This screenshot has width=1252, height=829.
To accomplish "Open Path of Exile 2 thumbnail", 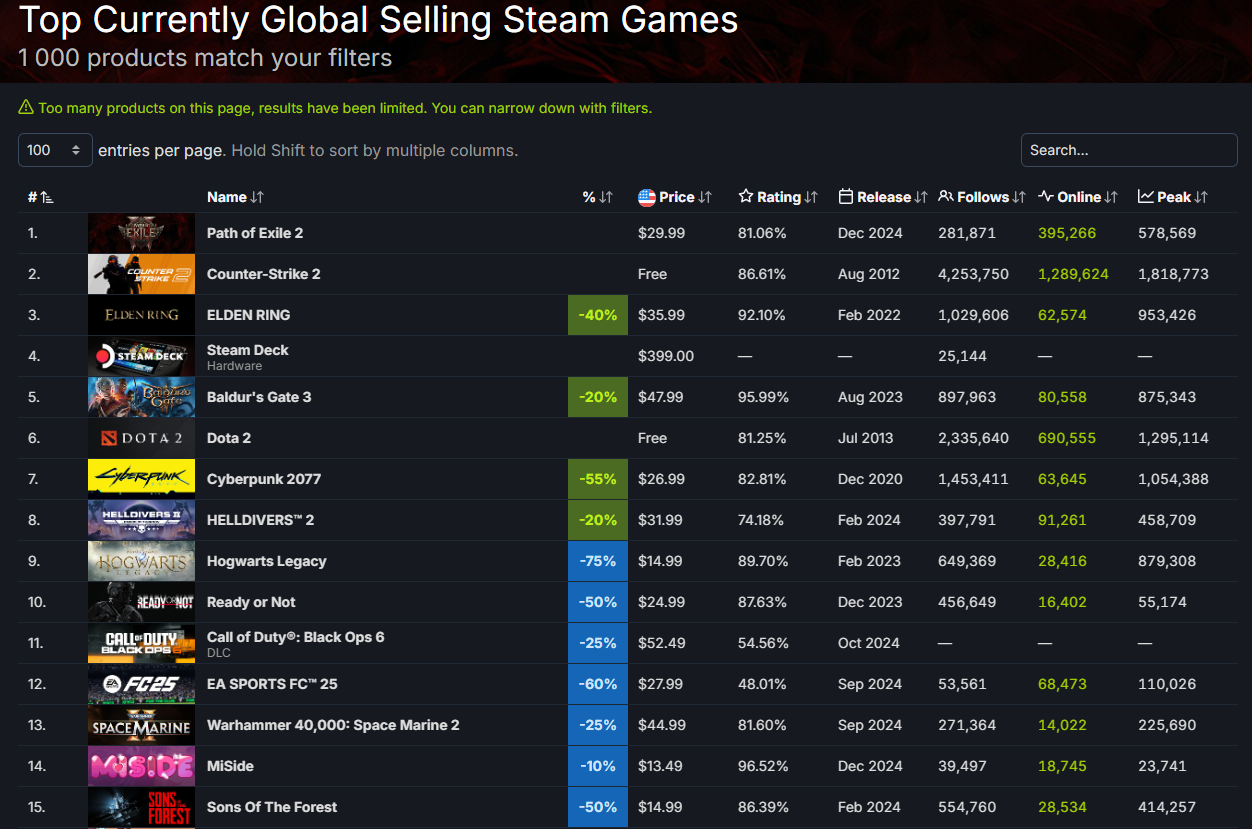I will [x=141, y=233].
